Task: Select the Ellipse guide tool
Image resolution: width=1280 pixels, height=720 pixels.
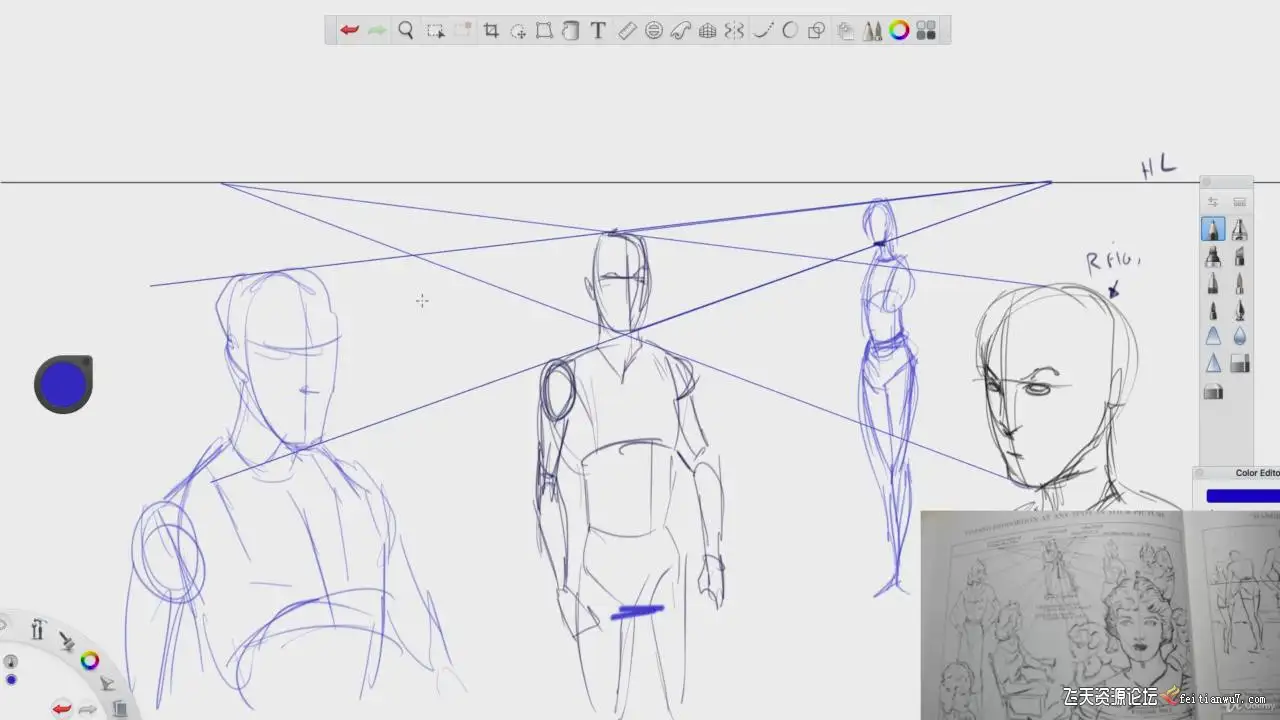Action: [x=654, y=30]
